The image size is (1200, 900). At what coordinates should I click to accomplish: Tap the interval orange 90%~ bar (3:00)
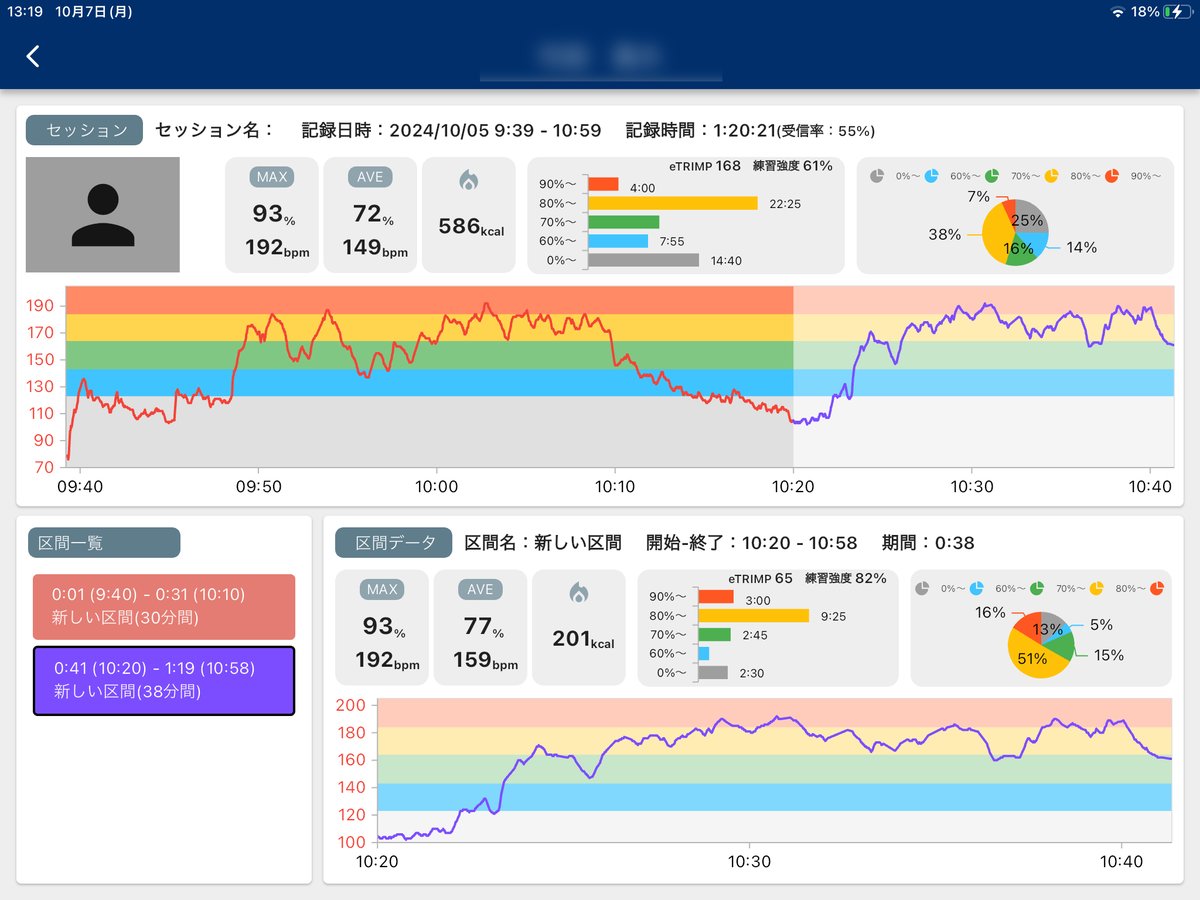tap(716, 597)
